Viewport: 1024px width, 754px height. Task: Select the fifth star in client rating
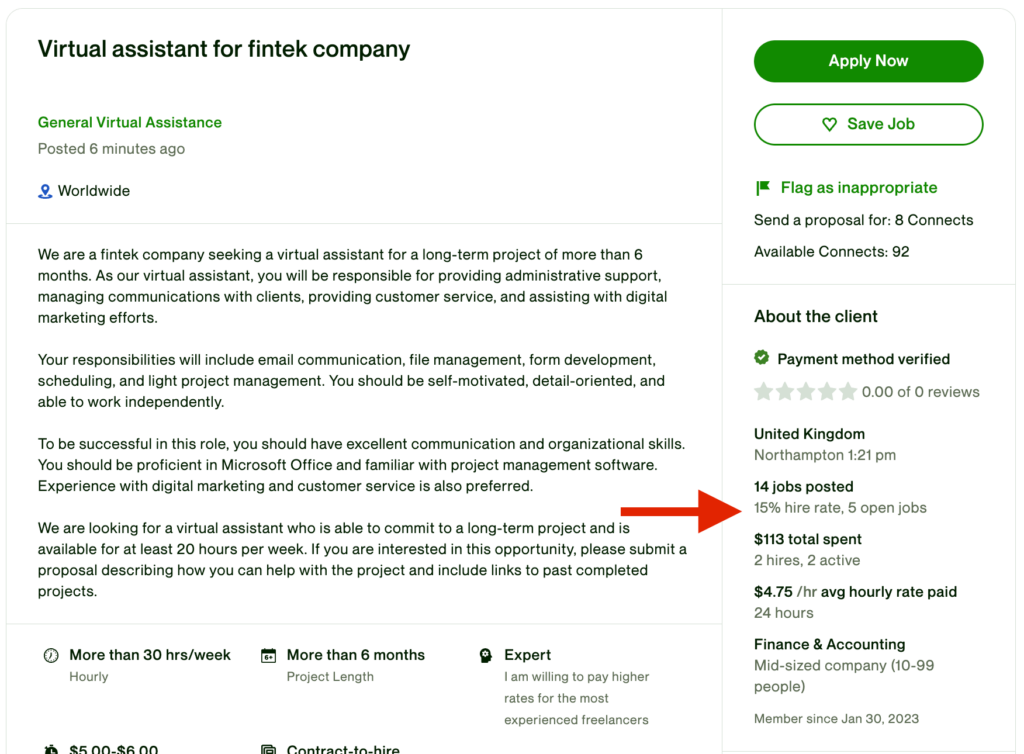(848, 391)
